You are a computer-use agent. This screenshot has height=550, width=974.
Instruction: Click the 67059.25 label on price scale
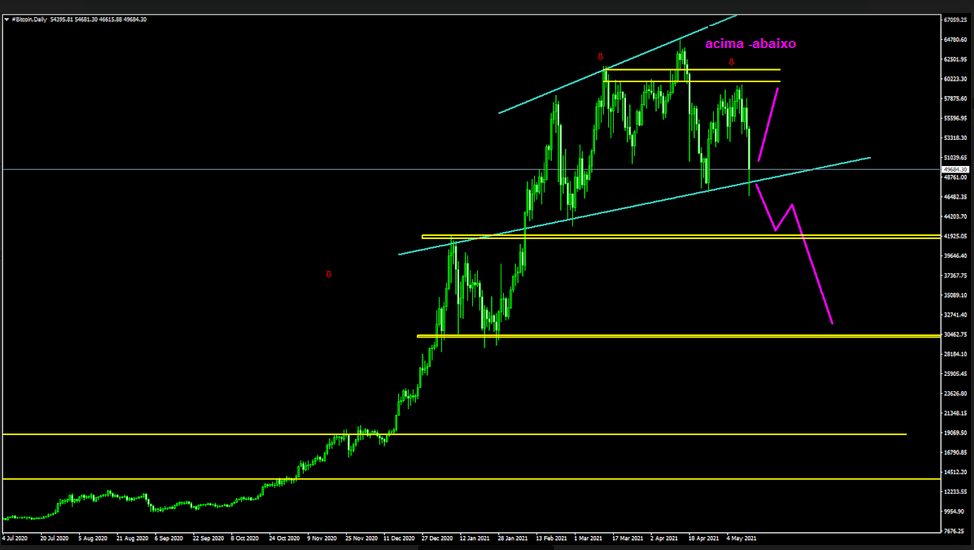pos(957,20)
